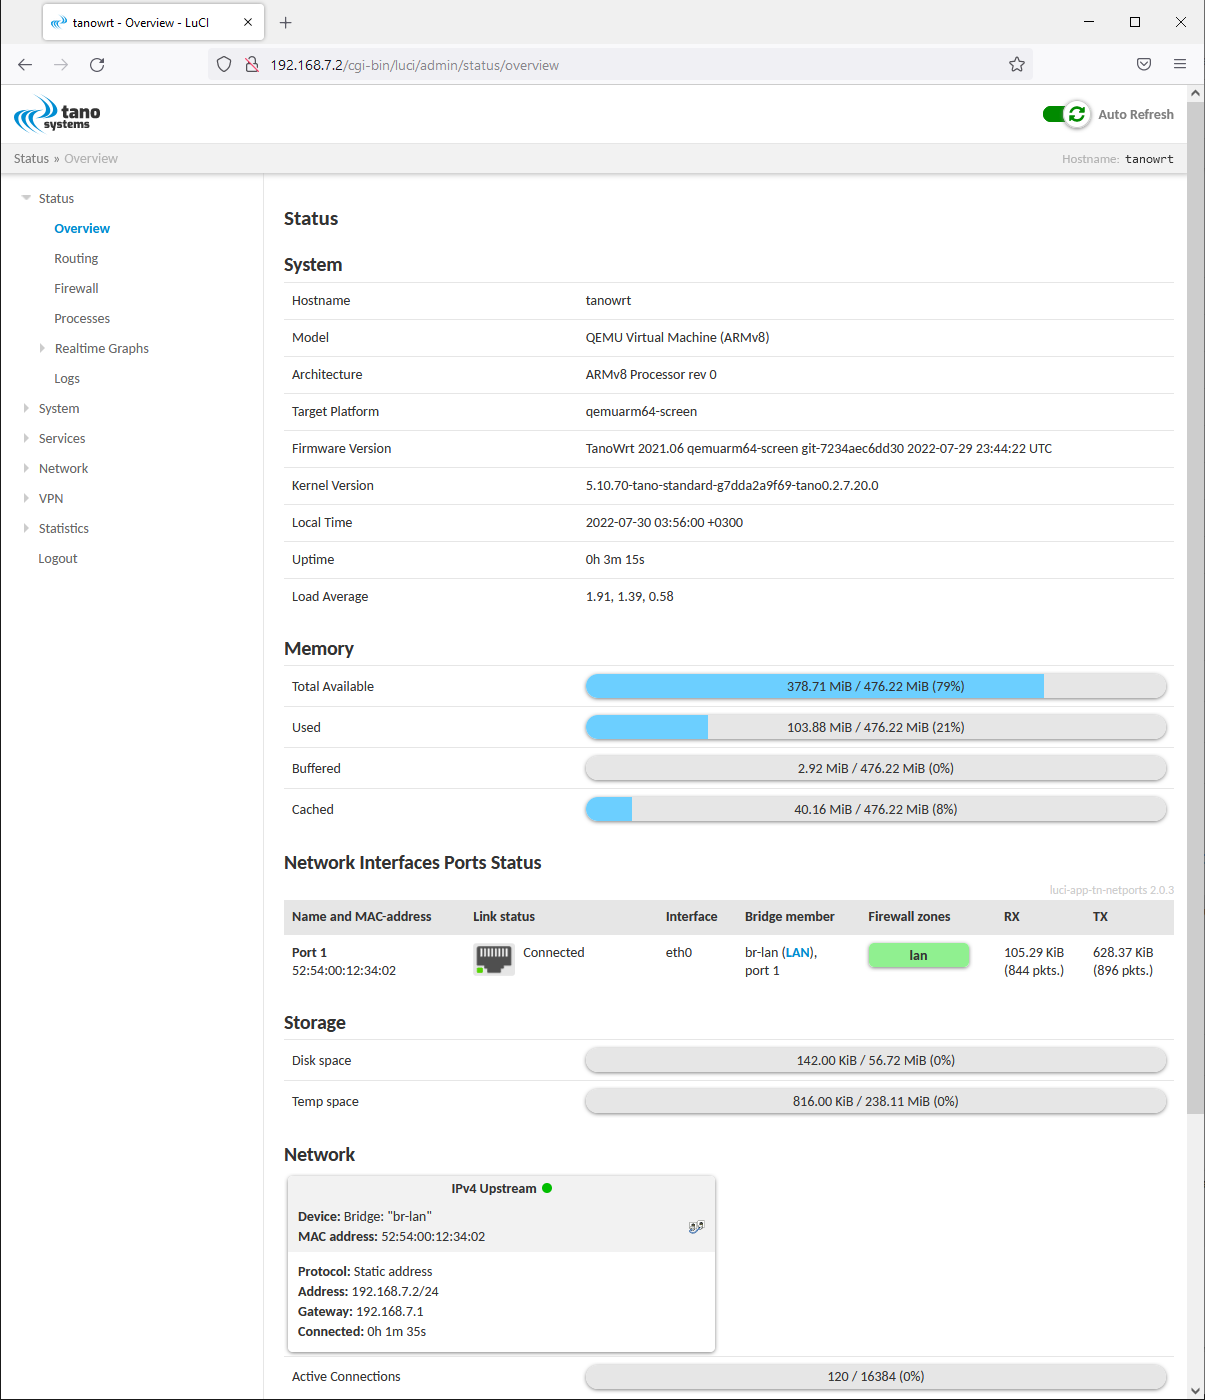1205x1400 pixels.
Task: Click the Tano Systems logo
Action: pyautogui.click(x=55, y=113)
